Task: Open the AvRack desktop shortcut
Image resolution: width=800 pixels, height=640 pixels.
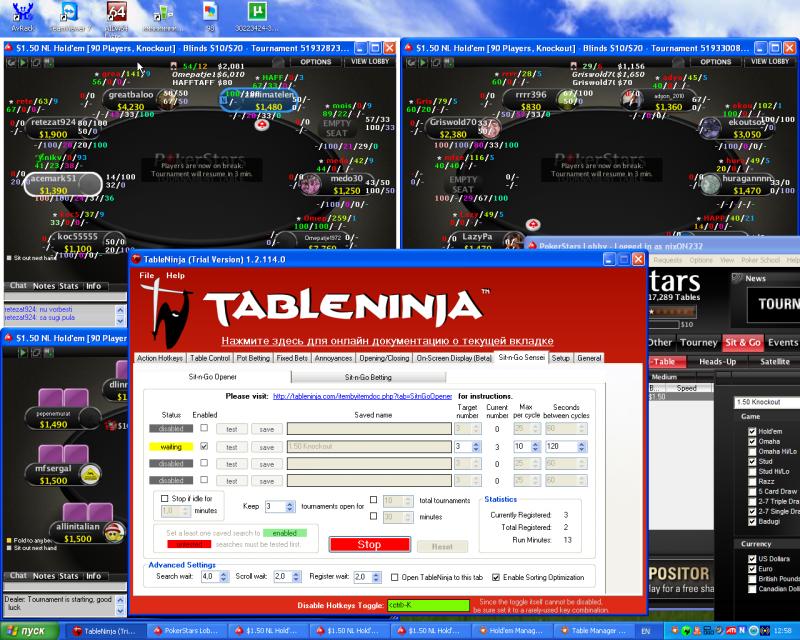Action: coord(20,13)
